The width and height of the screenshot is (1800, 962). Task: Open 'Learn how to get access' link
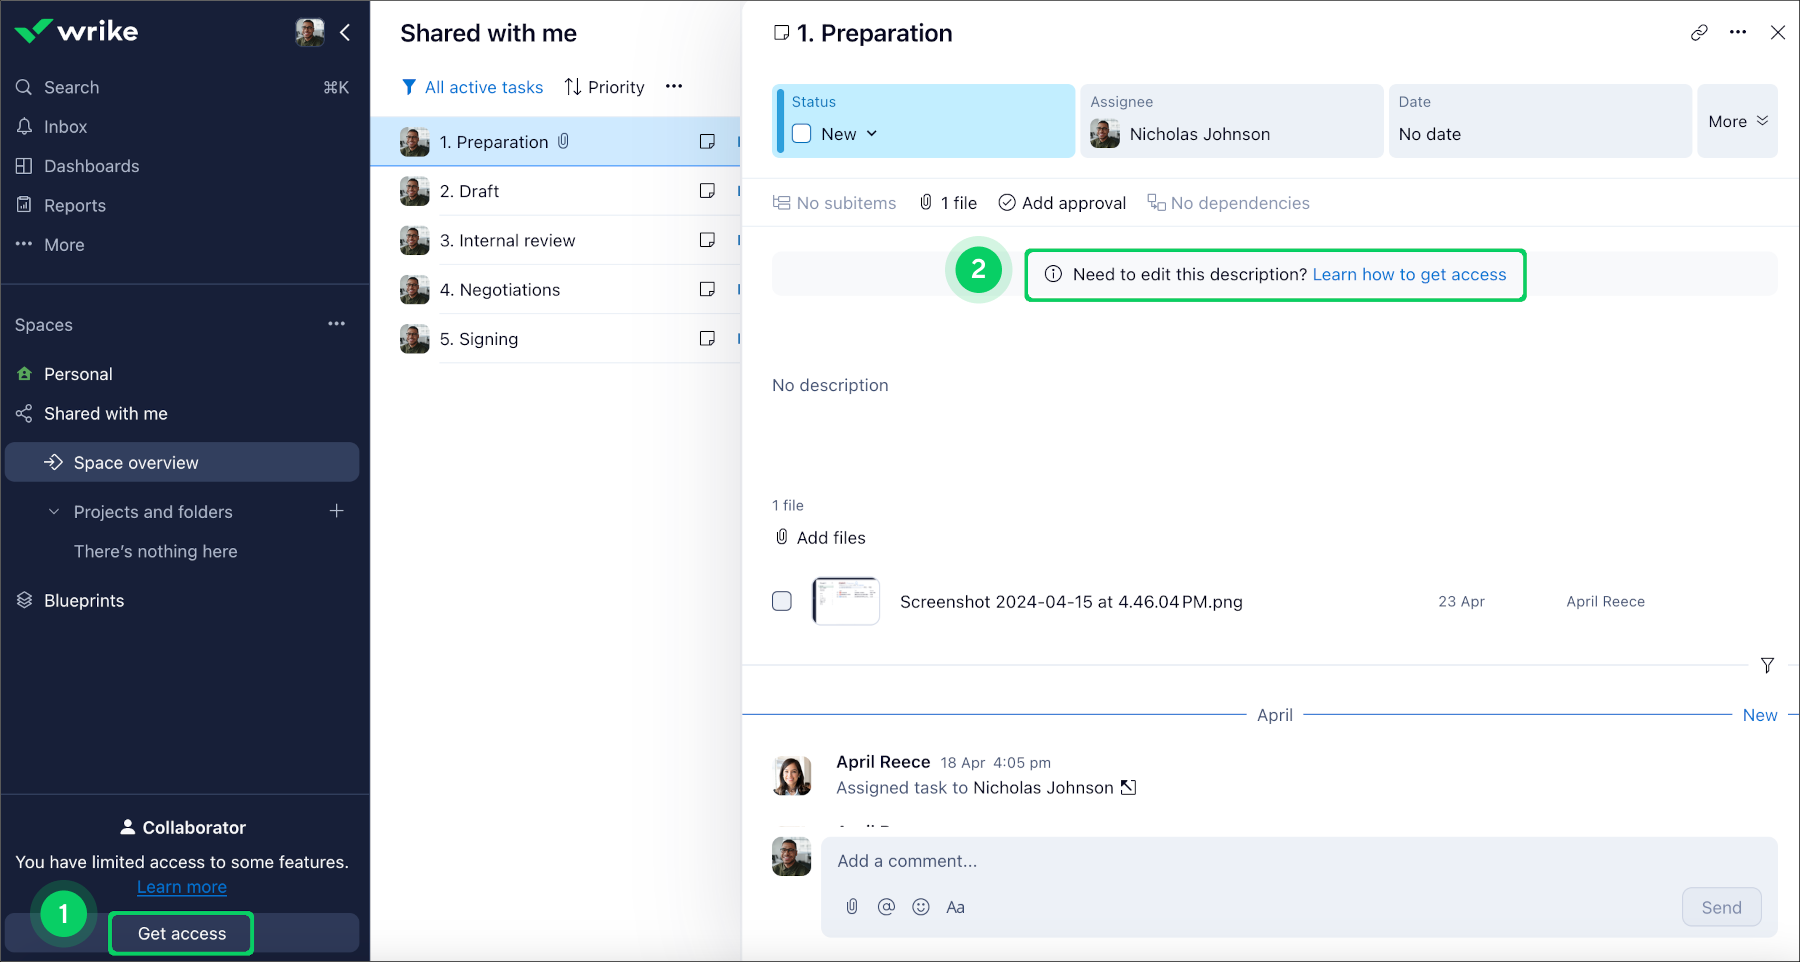(x=1409, y=275)
